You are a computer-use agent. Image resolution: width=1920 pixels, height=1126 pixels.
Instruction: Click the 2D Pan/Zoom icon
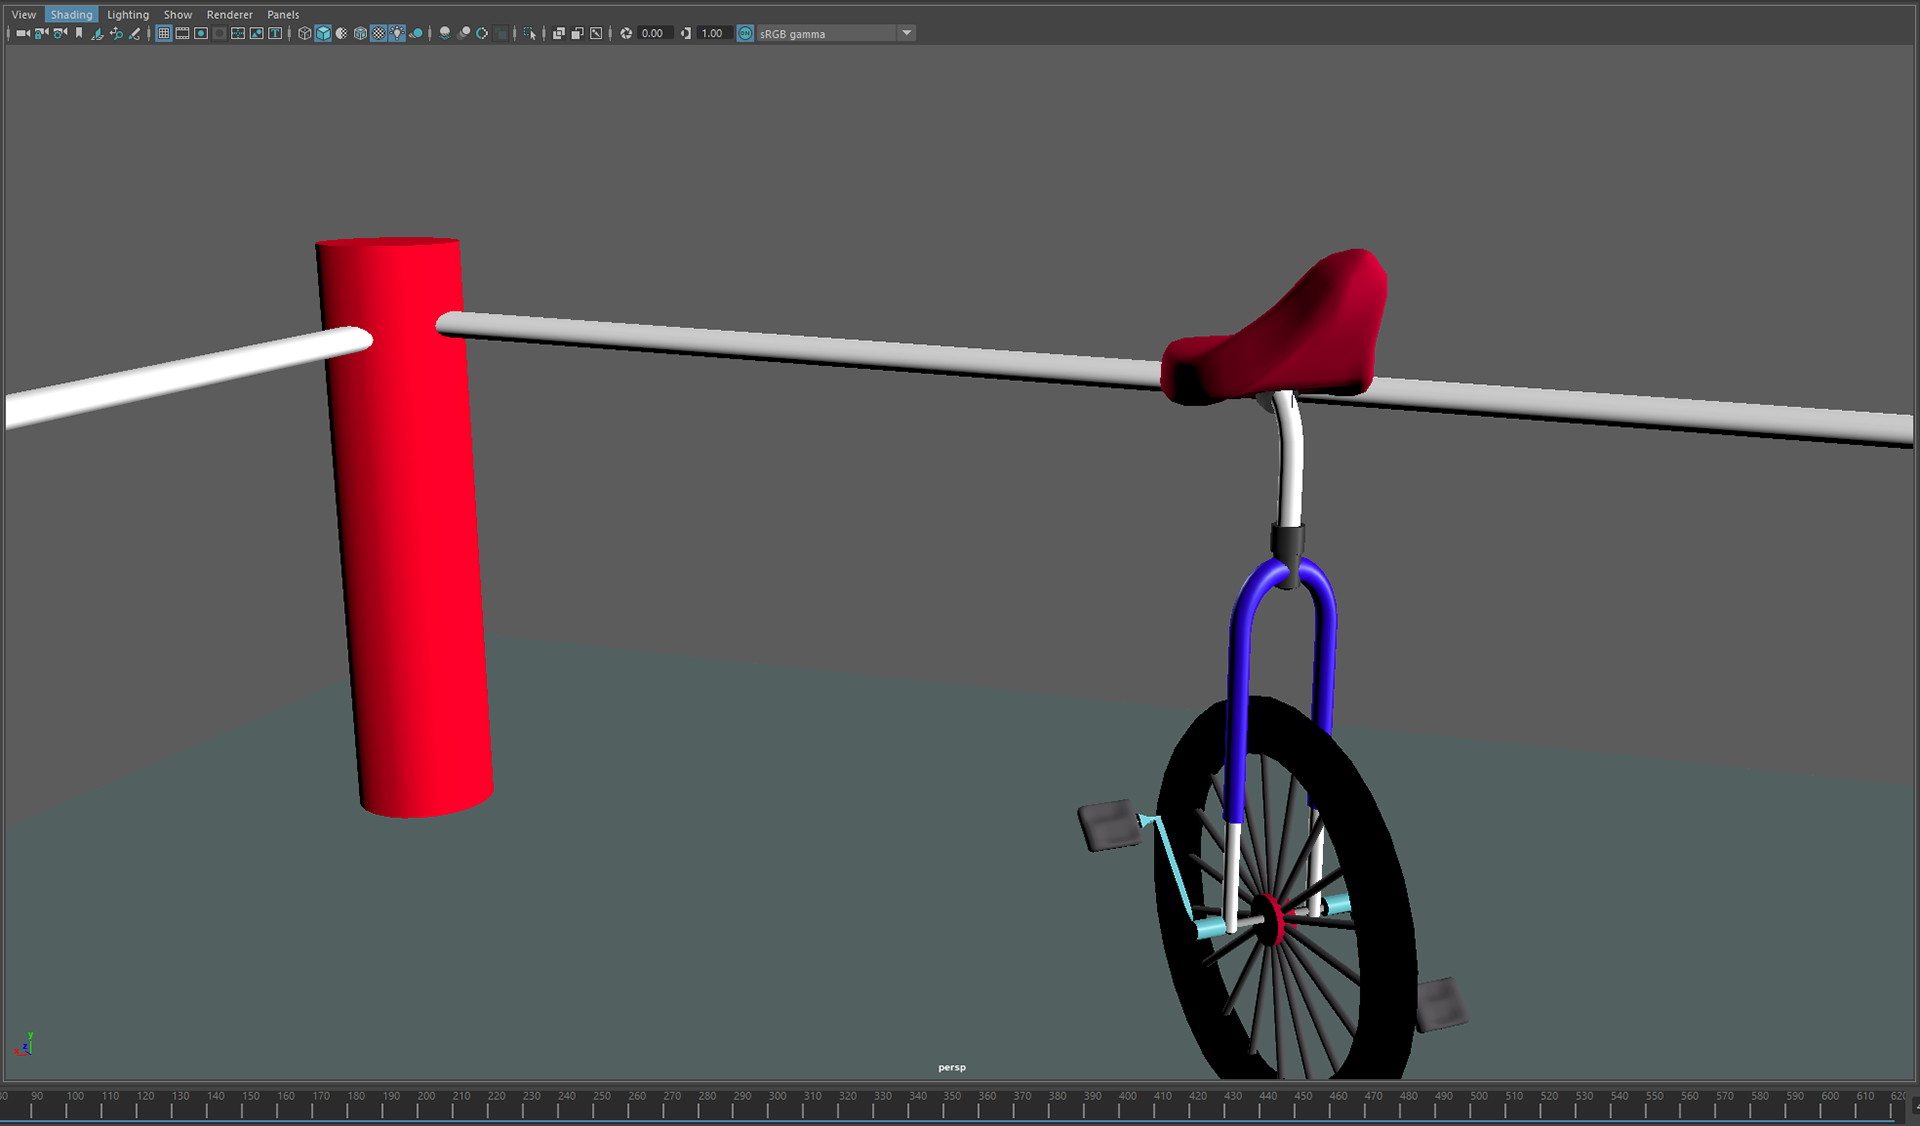tap(116, 33)
